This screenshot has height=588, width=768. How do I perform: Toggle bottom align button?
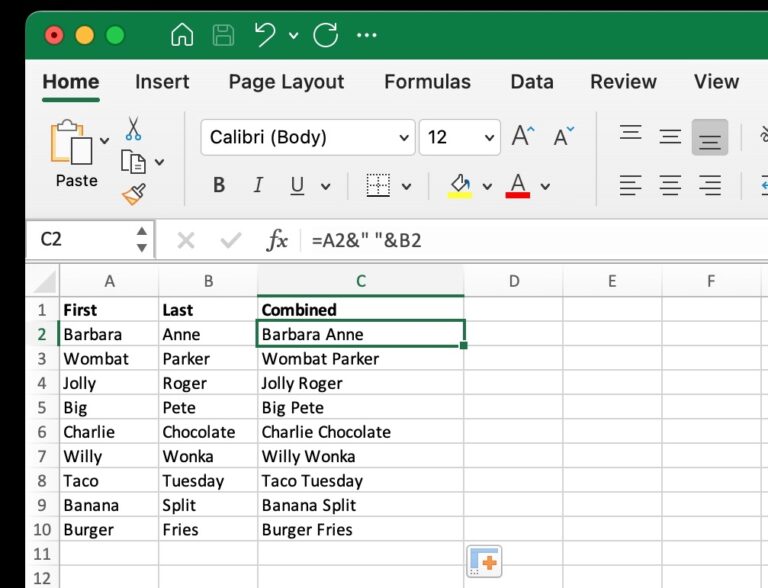click(710, 137)
